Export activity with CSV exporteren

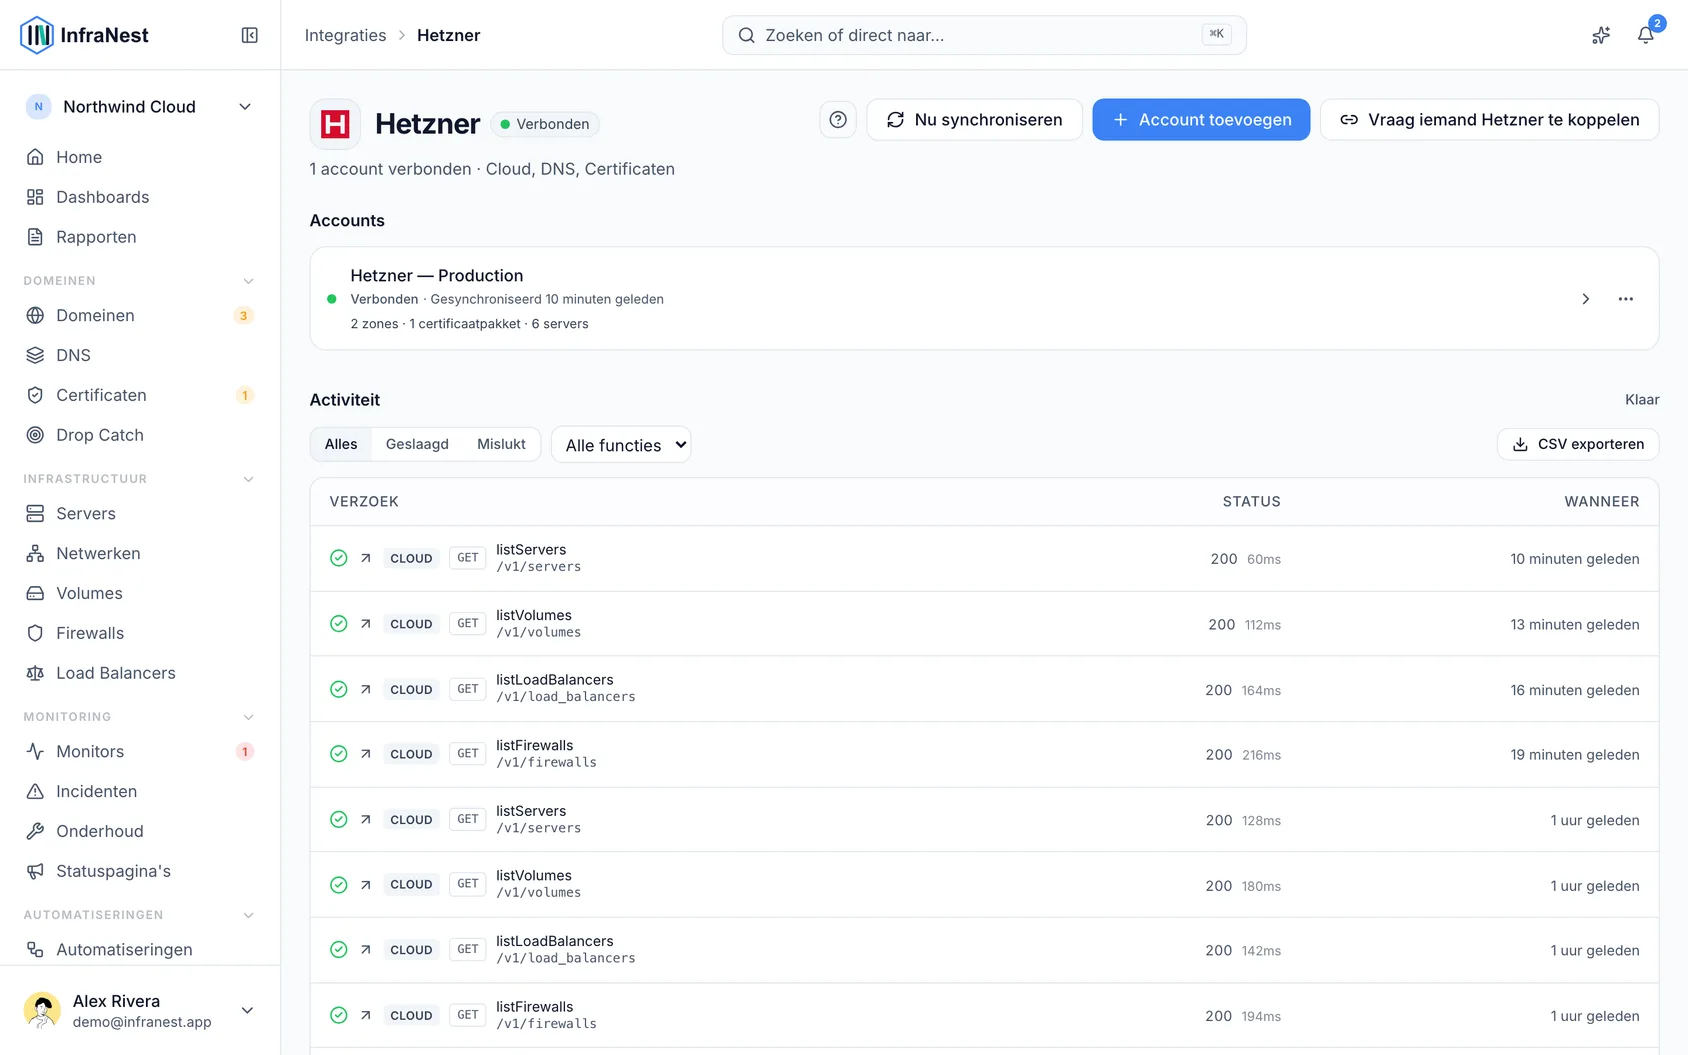pyautogui.click(x=1578, y=444)
